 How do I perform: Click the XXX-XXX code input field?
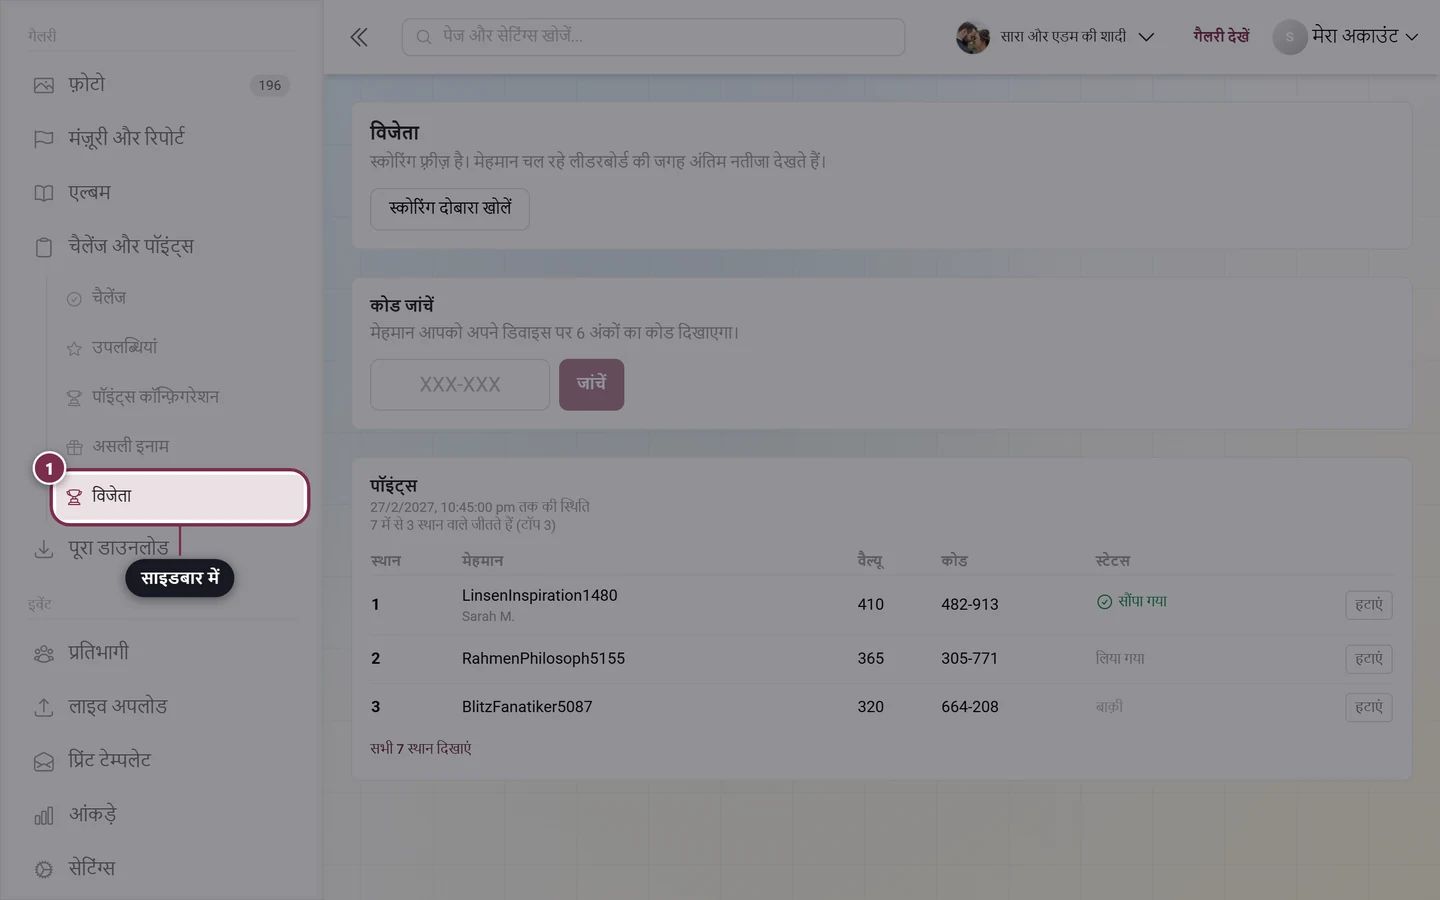(460, 385)
